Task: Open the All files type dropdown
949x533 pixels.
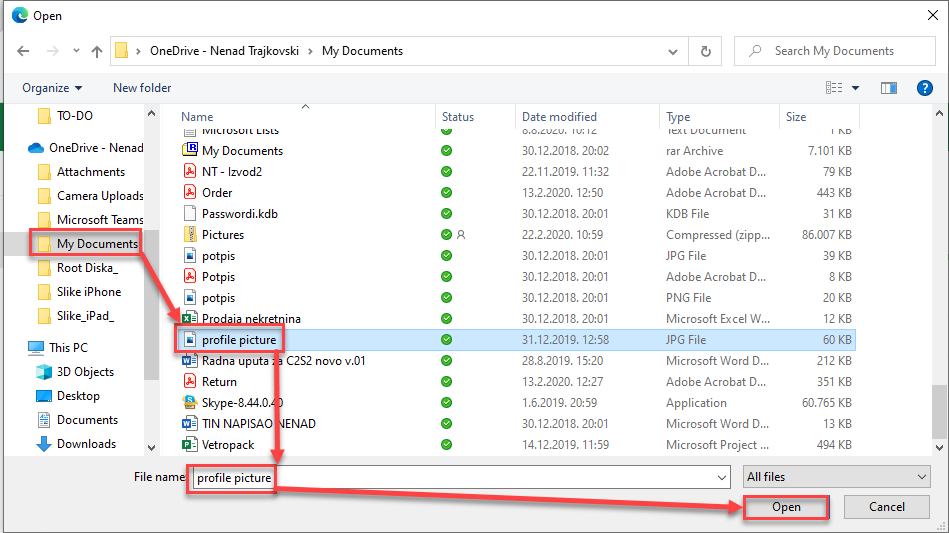Action: coord(837,478)
